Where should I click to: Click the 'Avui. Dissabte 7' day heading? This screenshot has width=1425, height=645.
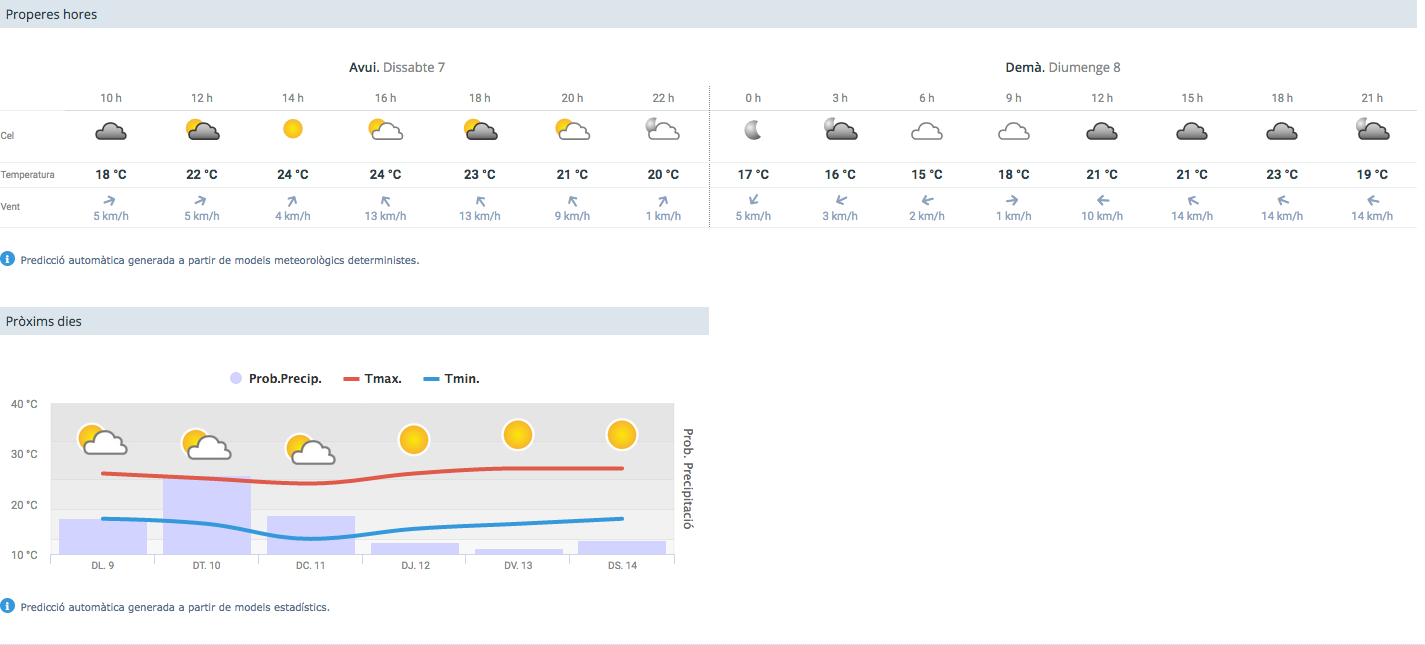[396, 67]
